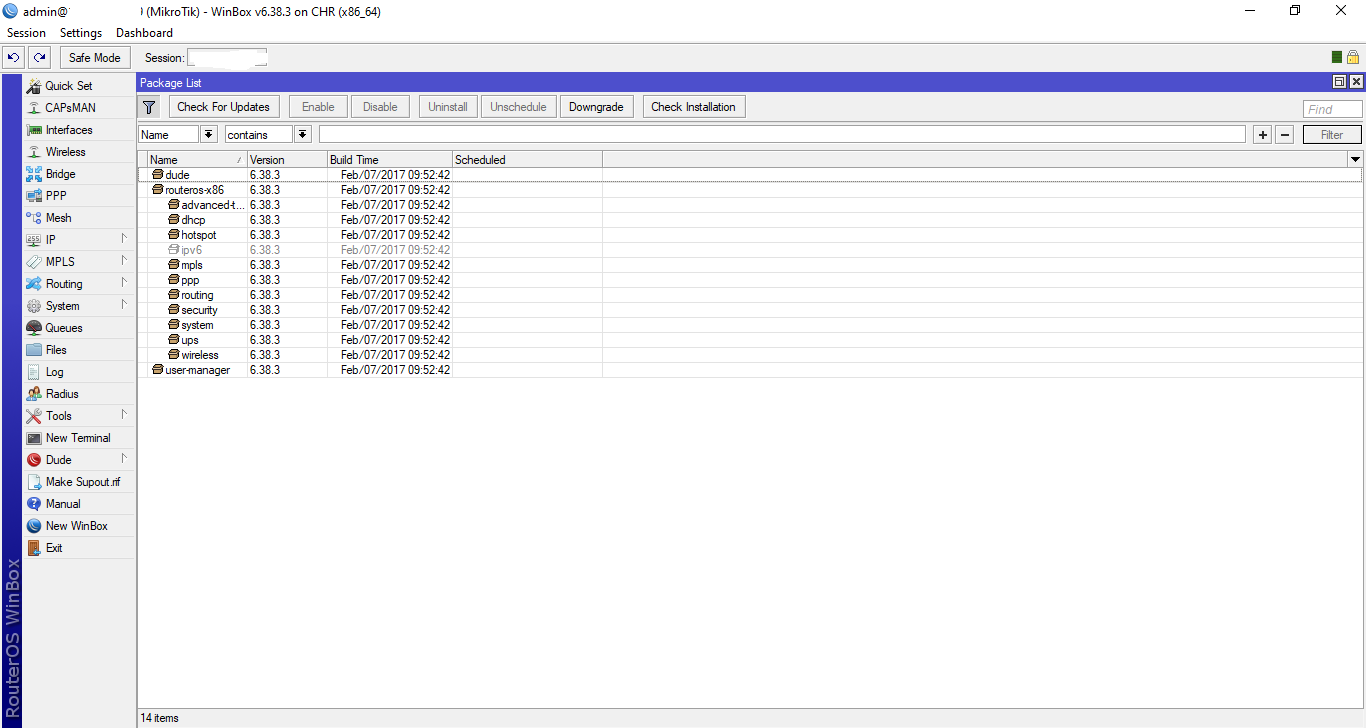Screen dimensions: 1366x728
Task: Click the Redo arrow icon
Action: pyautogui.click(x=39, y=57)
